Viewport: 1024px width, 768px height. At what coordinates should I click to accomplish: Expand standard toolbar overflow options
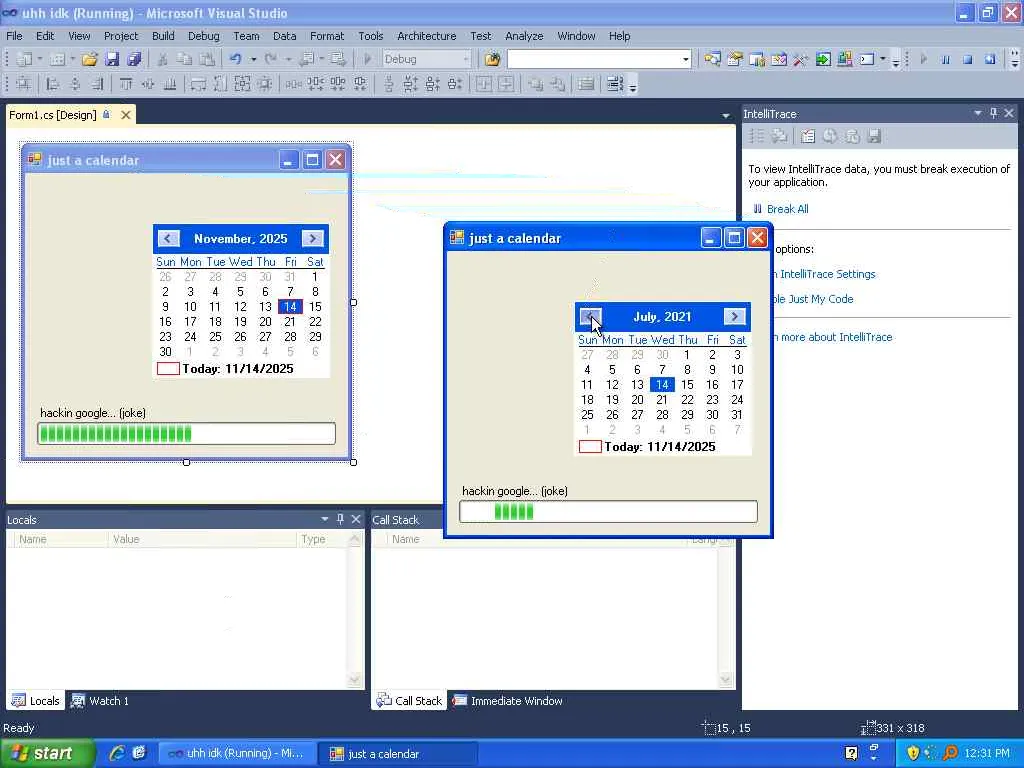click(x=895, y=61)
